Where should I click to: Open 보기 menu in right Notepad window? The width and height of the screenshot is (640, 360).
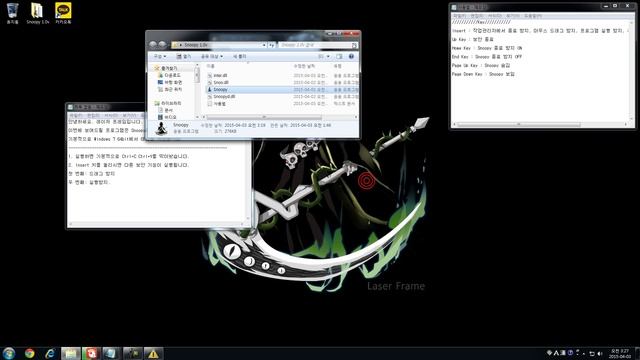(513, 16)
